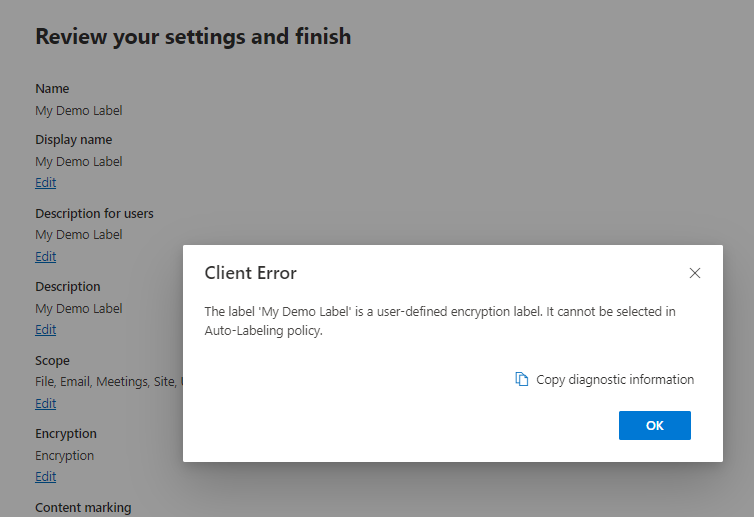This screenshot has width=754, height=517.
Task: Click the user-defined encryption label error message
Action: tap(440, 321)
